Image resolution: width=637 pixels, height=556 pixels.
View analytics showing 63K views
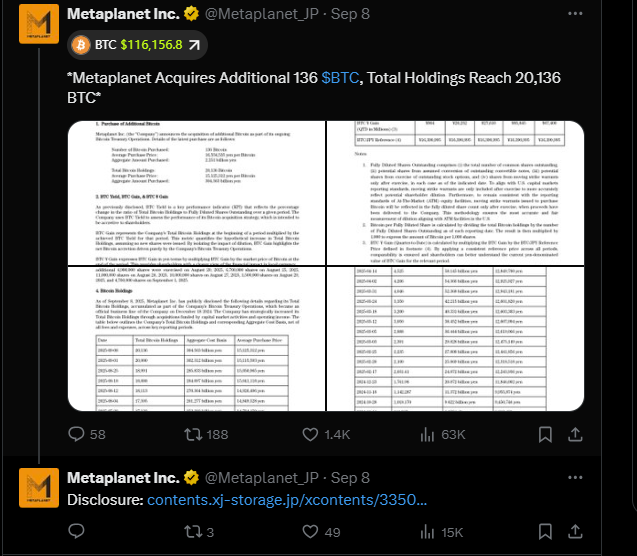point(428,434)
